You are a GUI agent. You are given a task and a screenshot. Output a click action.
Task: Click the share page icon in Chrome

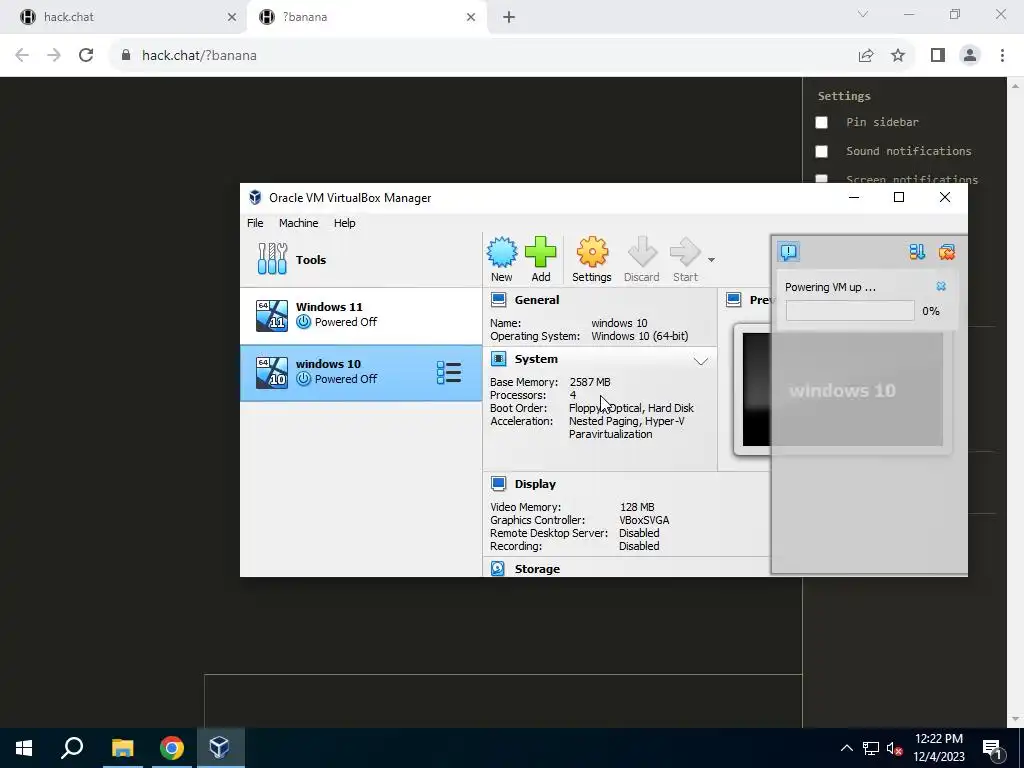pos(866,56)
